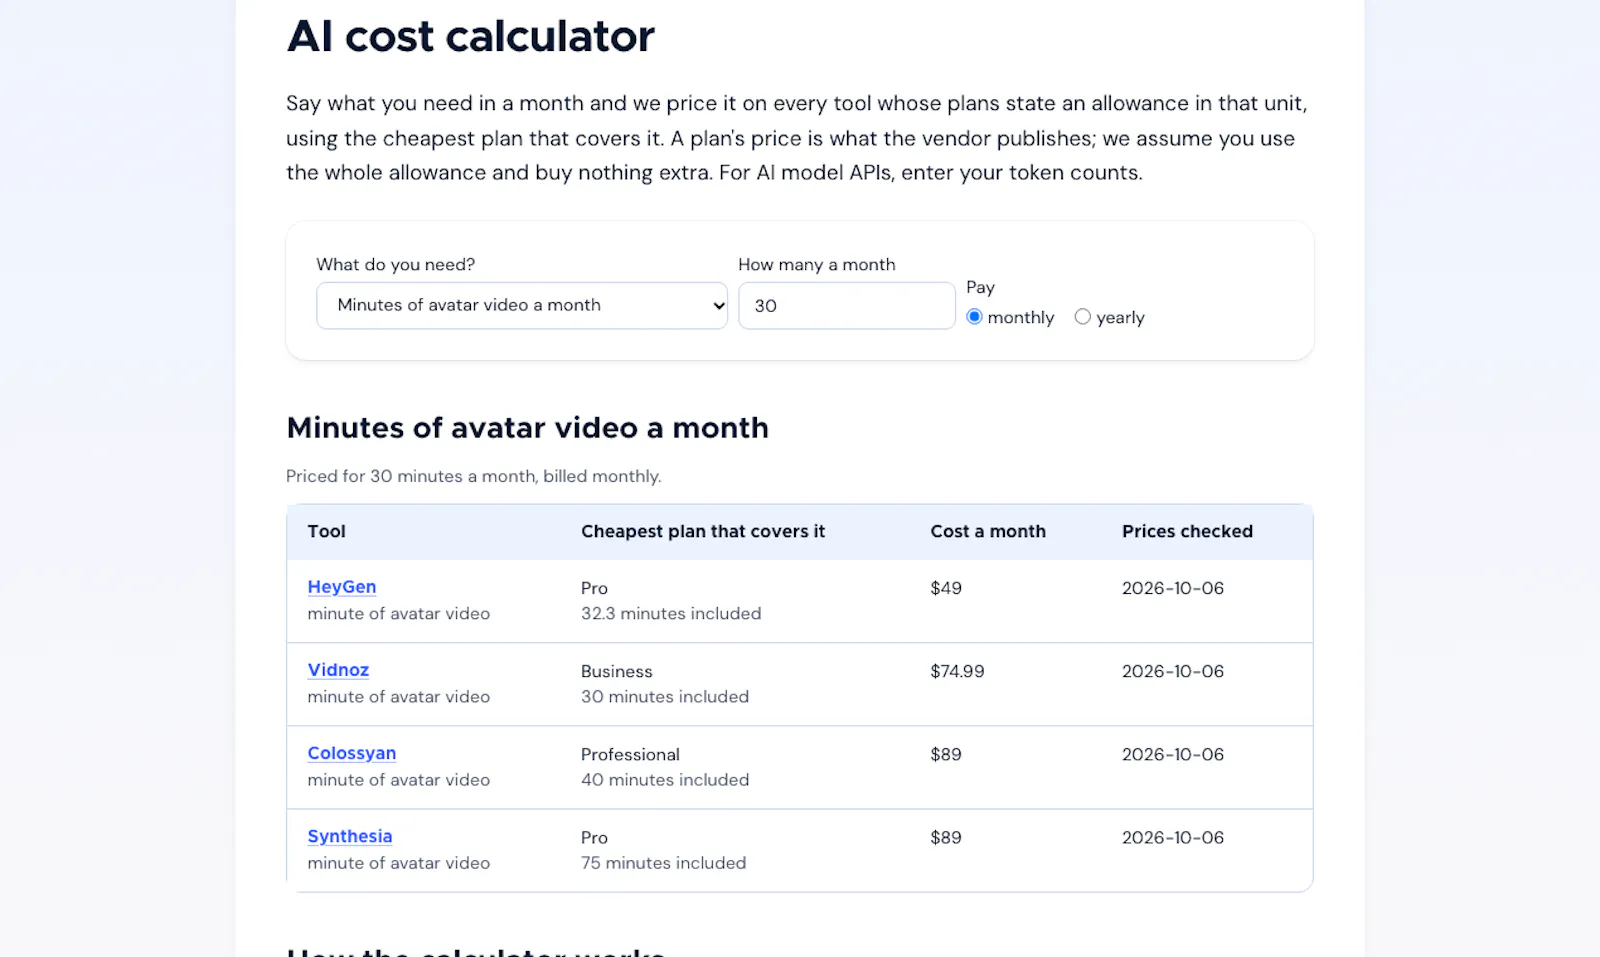Open the Vidnoz tool link
The width and height of the screenshot is (1600, 957).
(338, 670)
